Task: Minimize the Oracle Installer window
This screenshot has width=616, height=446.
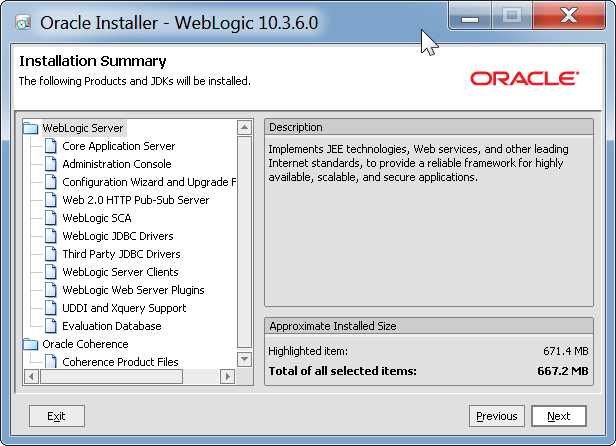Action: pos(469,16)
